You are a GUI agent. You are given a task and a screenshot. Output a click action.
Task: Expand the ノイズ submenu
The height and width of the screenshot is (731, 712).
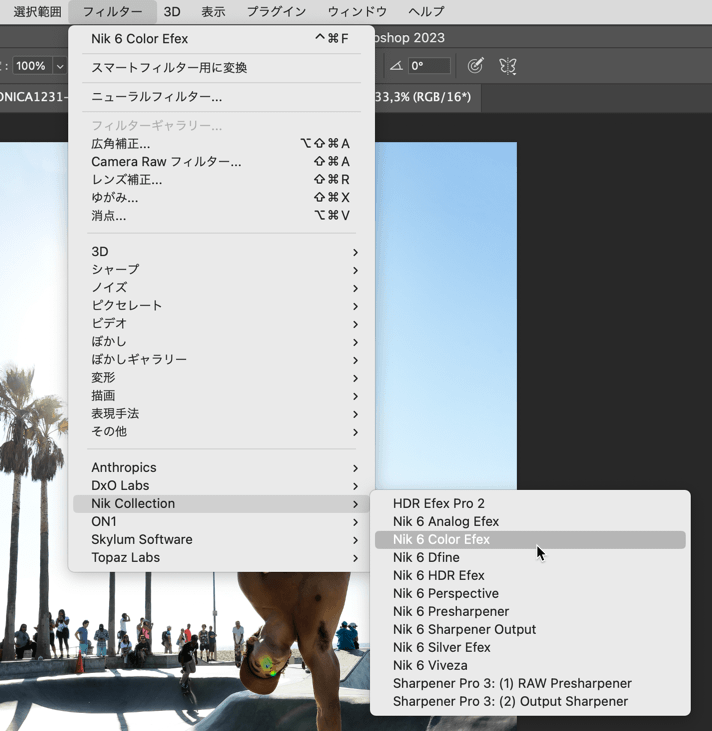click(x=221, y=288)
